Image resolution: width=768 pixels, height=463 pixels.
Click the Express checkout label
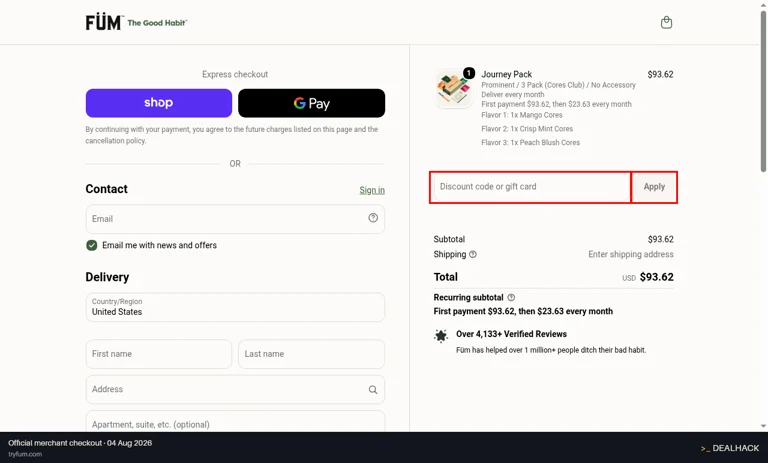pyautogui.click(x=235, y=74)
